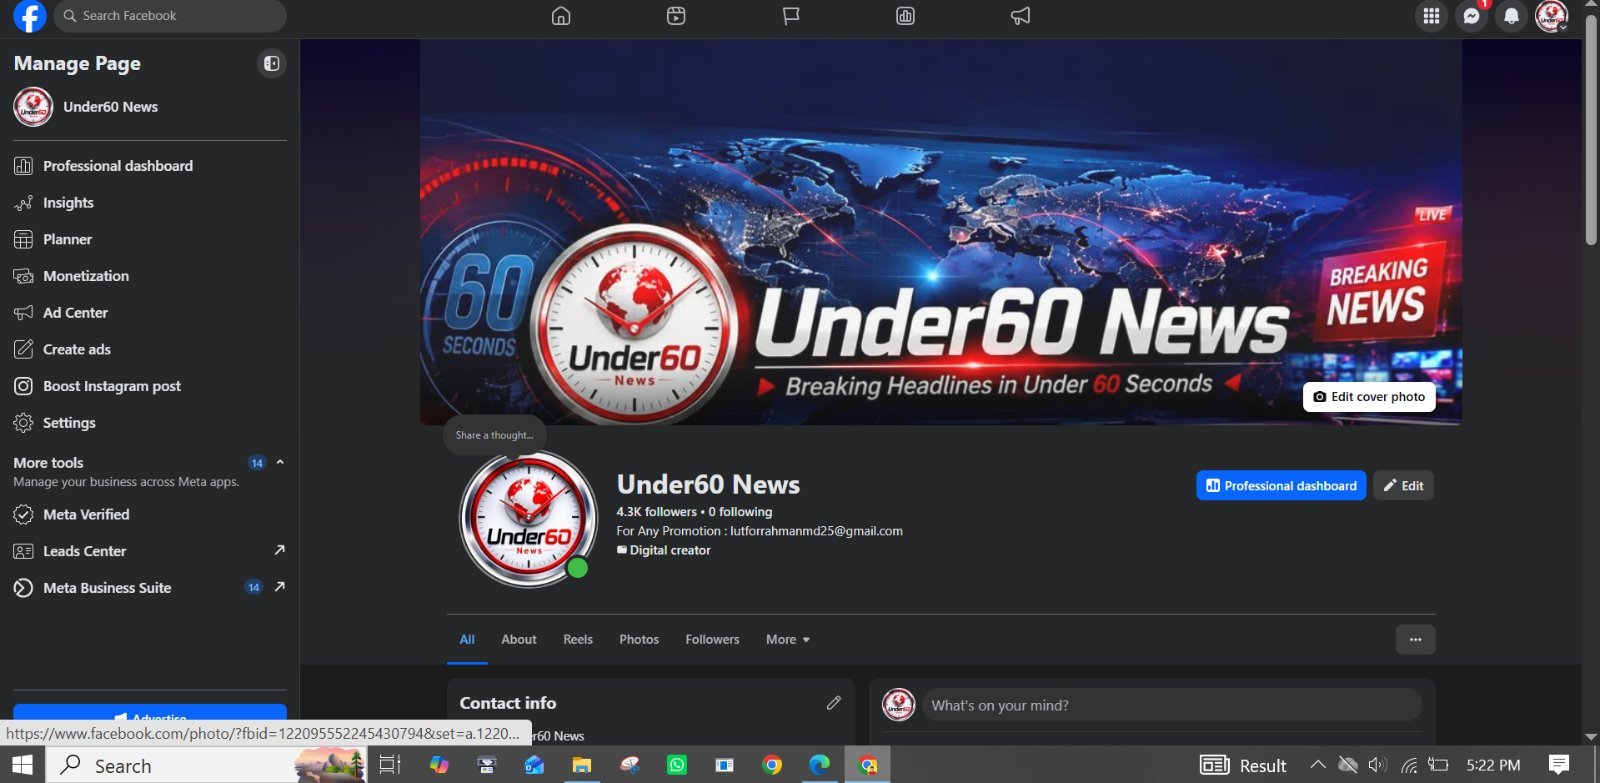
Task: Expand the More dropdown in profile tabs
Action: click(788, 640)
